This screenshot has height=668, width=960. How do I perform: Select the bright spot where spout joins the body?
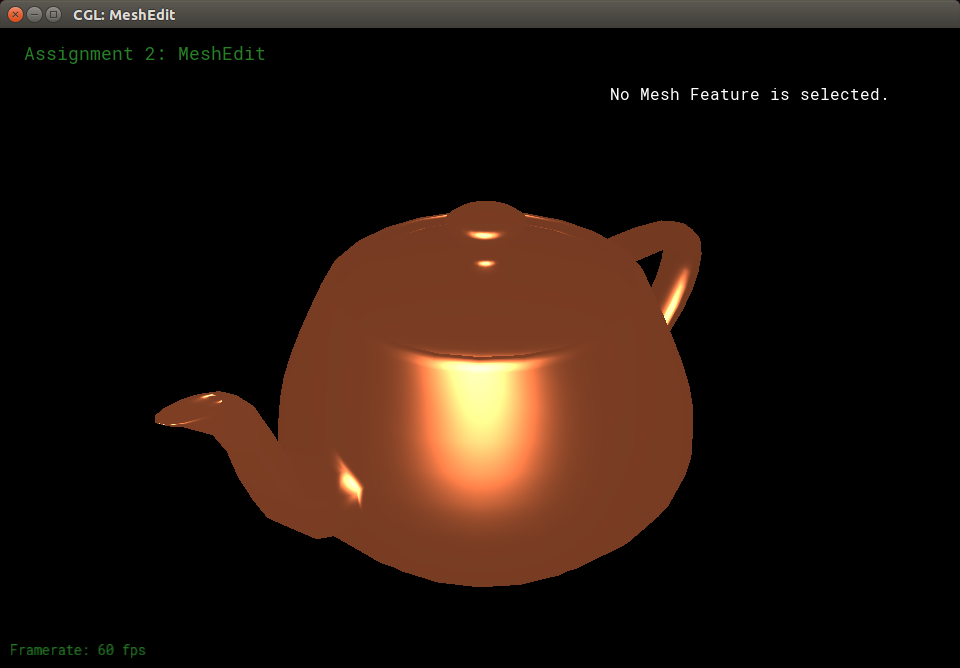click(x=350, y=483)
